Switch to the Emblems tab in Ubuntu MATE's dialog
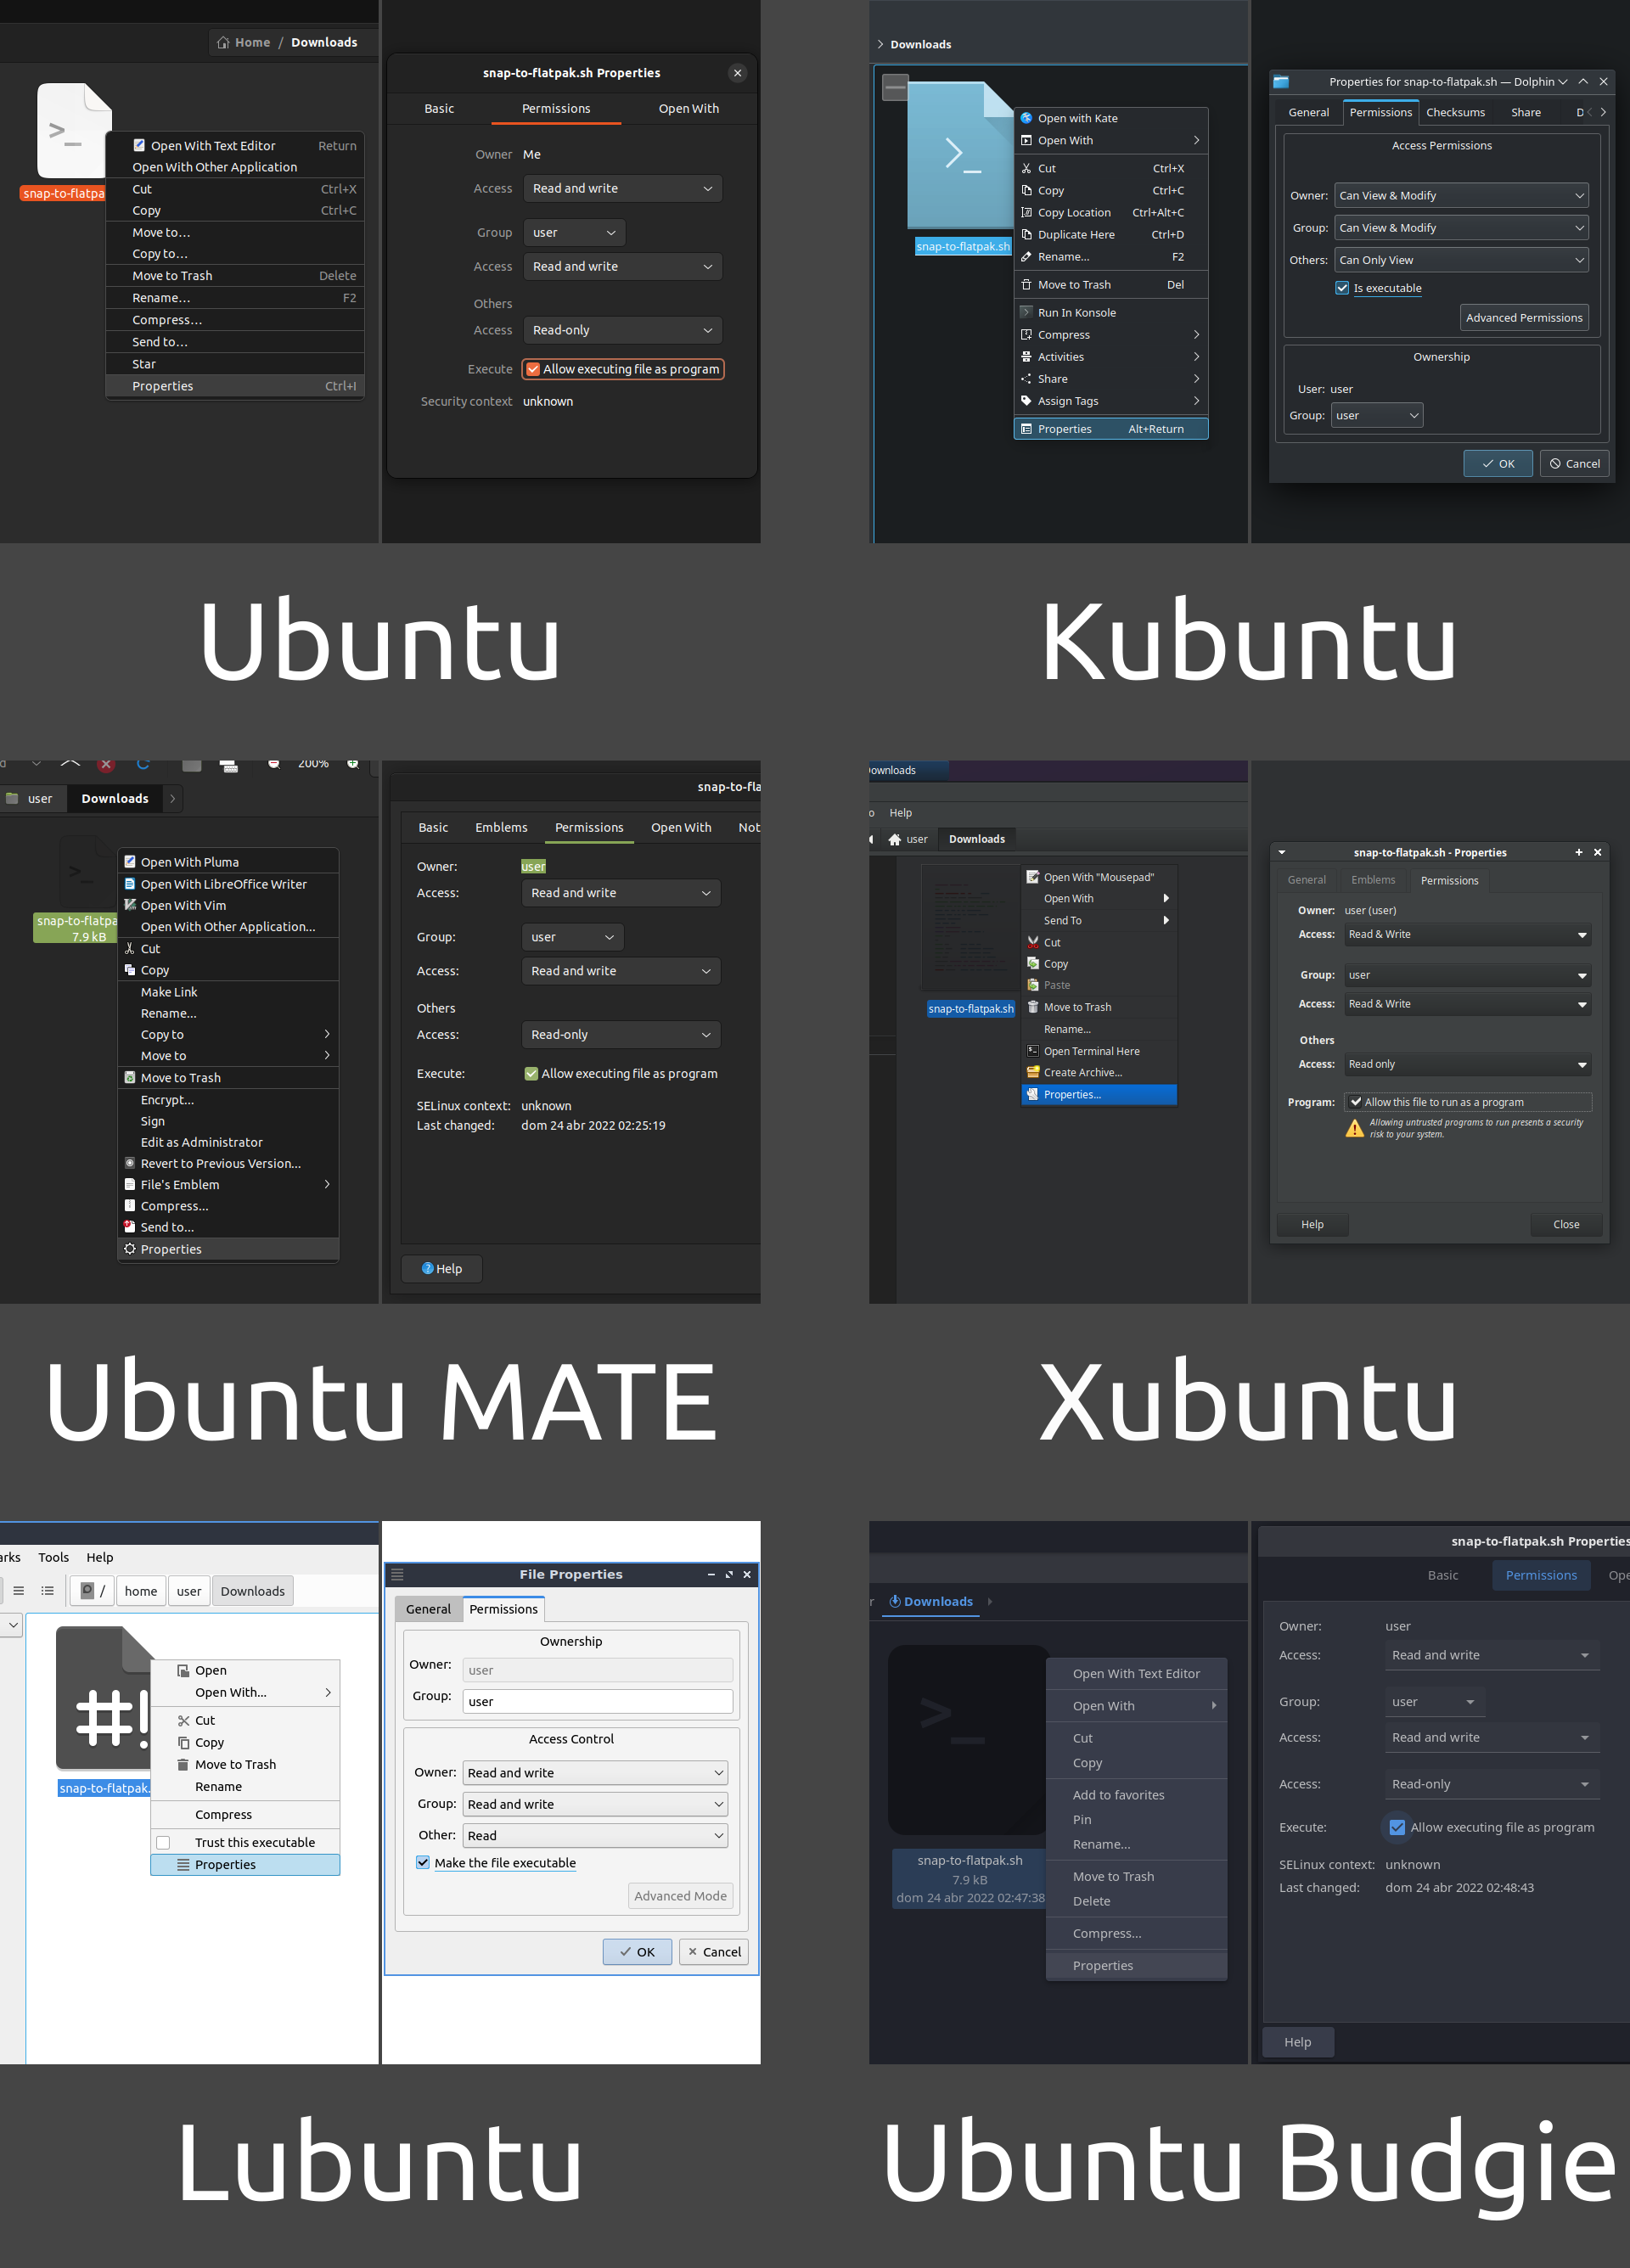 [501, 827]
